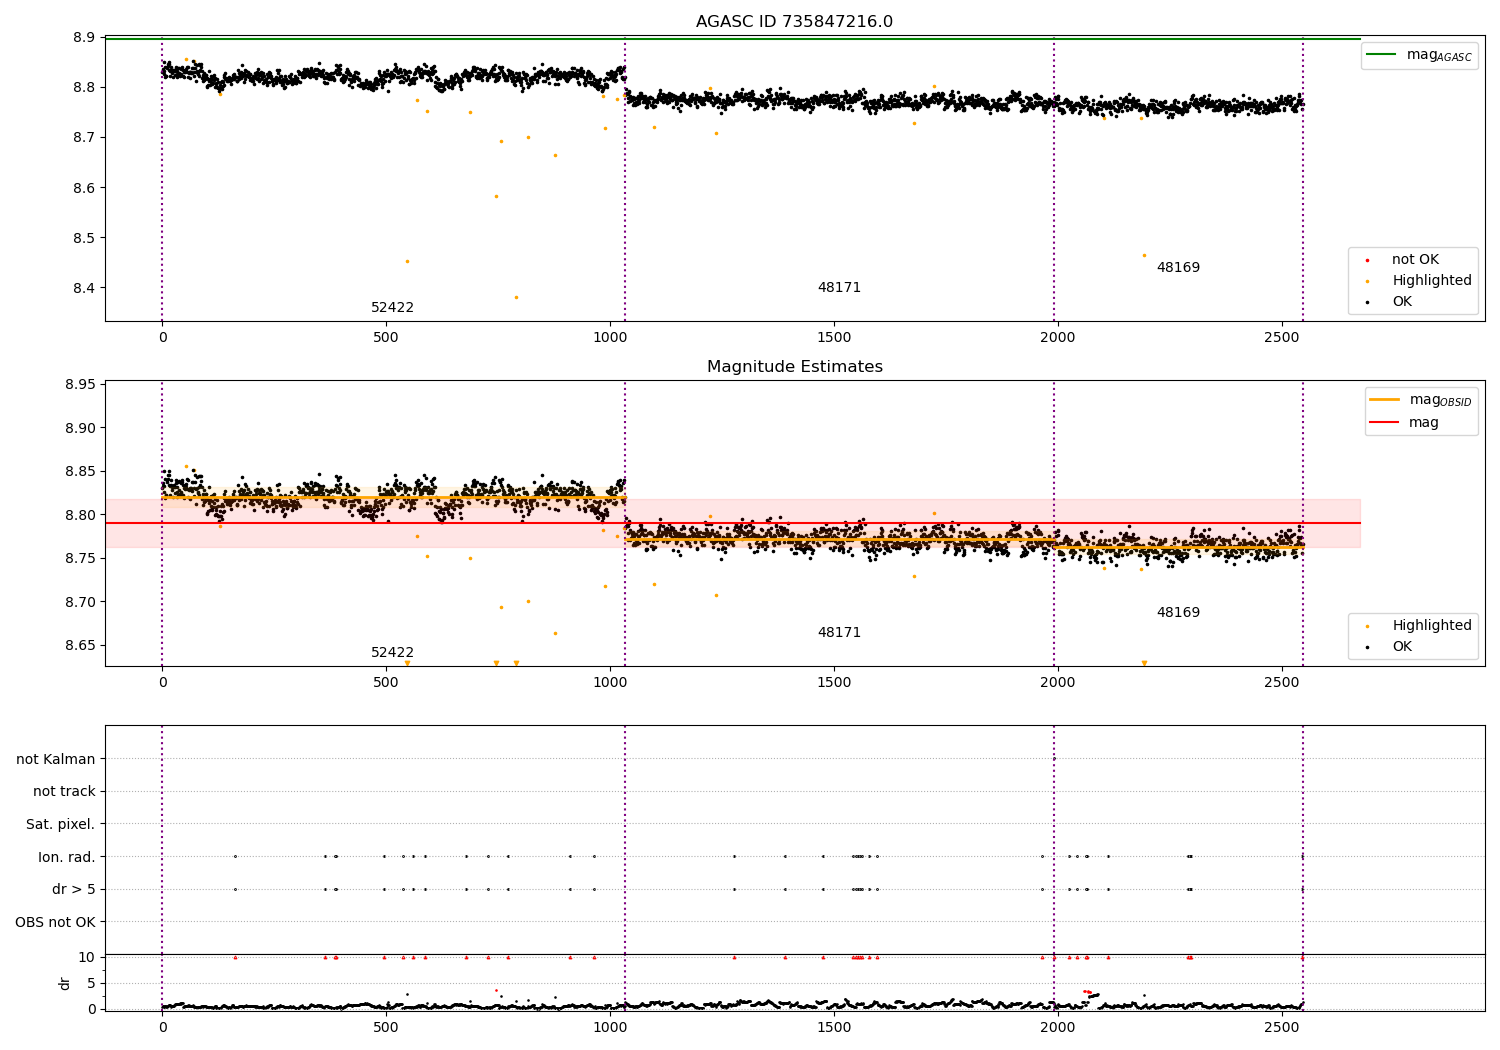Click the 5 tick on dr axis
Screen dimensions: 1500x1050
(91, 984)
